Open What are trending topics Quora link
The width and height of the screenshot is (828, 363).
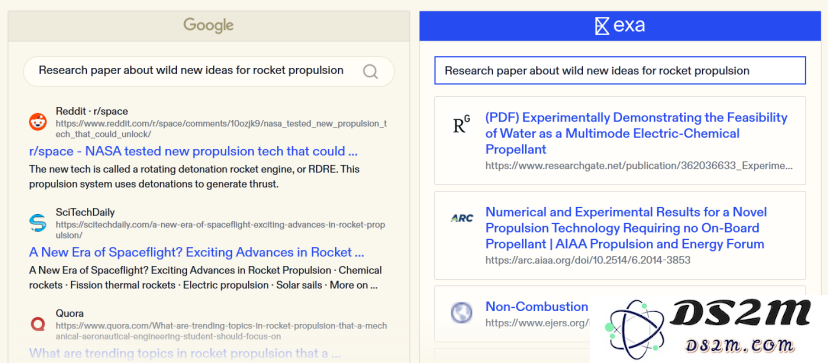[x=184, y=353]
